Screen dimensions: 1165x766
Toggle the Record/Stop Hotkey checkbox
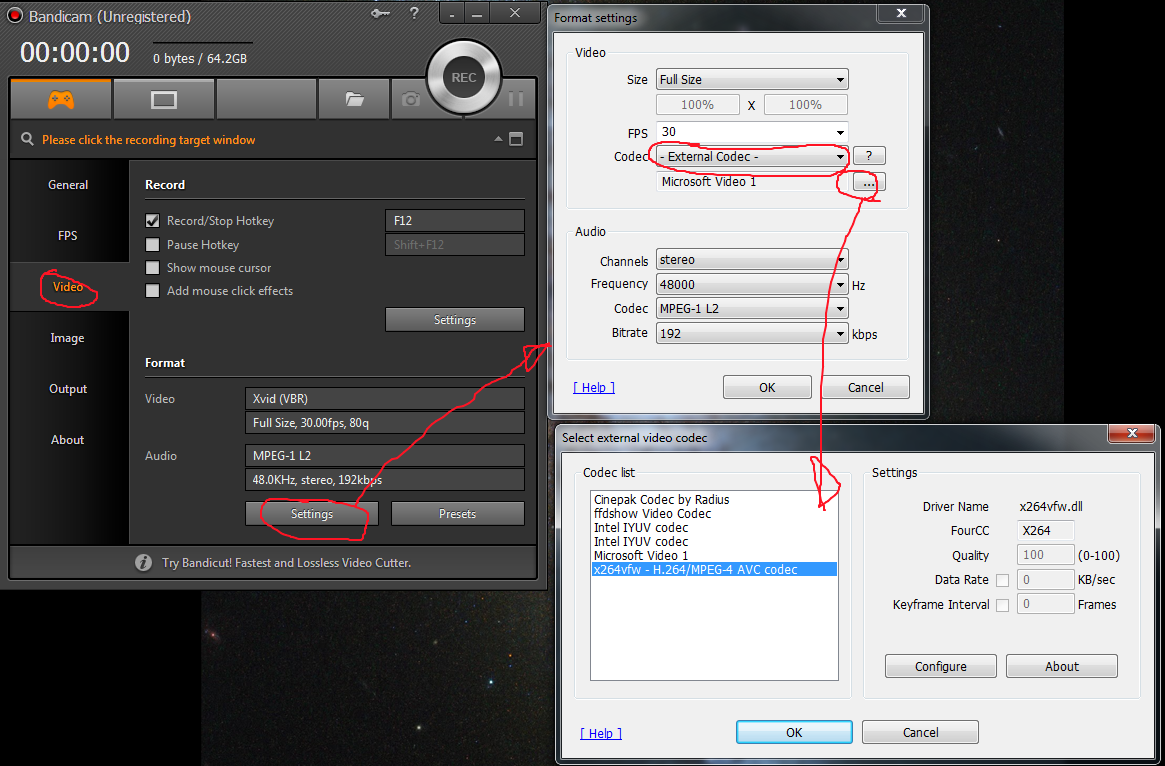[x=152, y=221]
